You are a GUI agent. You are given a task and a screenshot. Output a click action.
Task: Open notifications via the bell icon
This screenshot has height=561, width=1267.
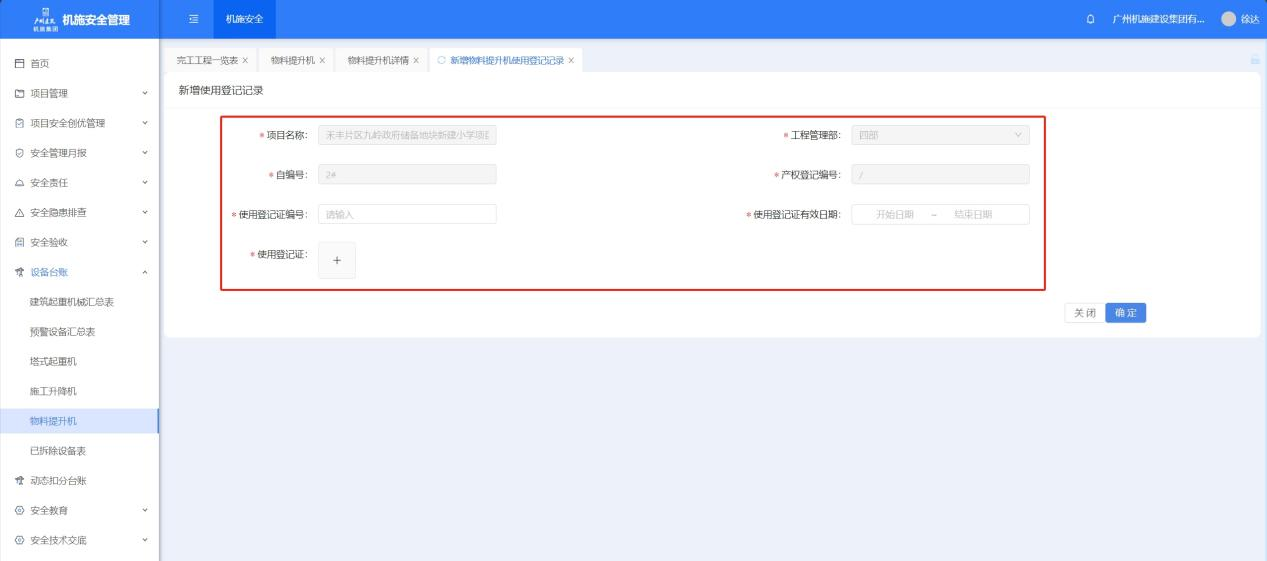pyautogui.click(x=1090, y=19)
